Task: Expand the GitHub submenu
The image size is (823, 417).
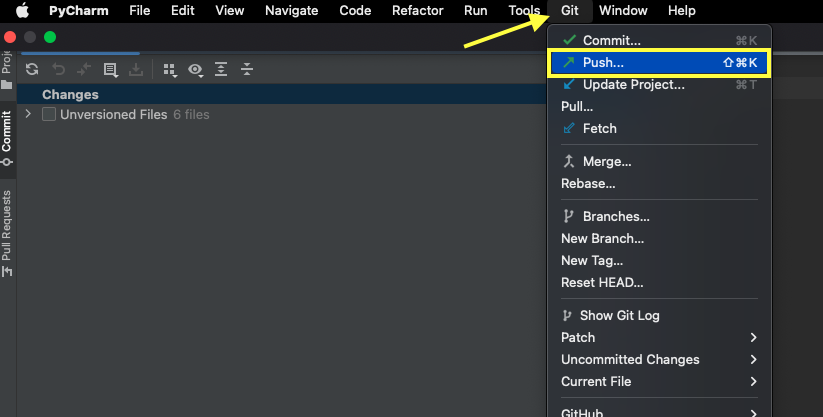Action: 659,411
